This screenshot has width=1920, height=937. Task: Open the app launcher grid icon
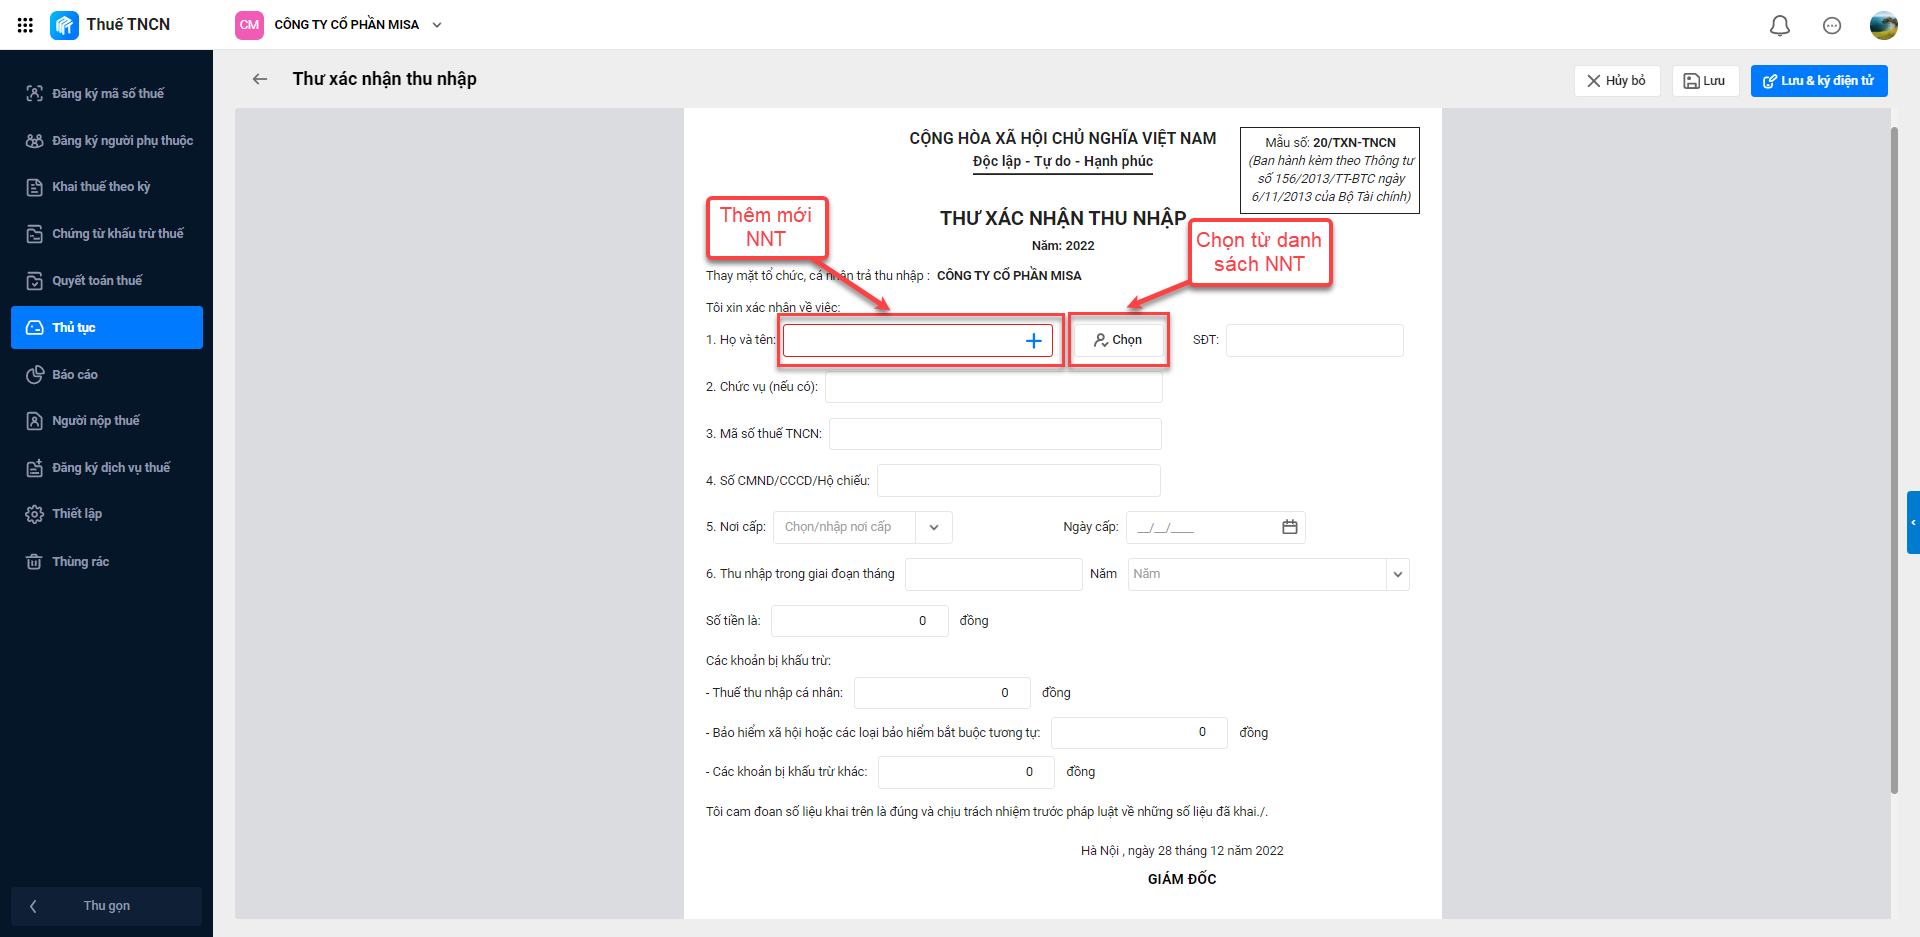click(x=25, y=25)
